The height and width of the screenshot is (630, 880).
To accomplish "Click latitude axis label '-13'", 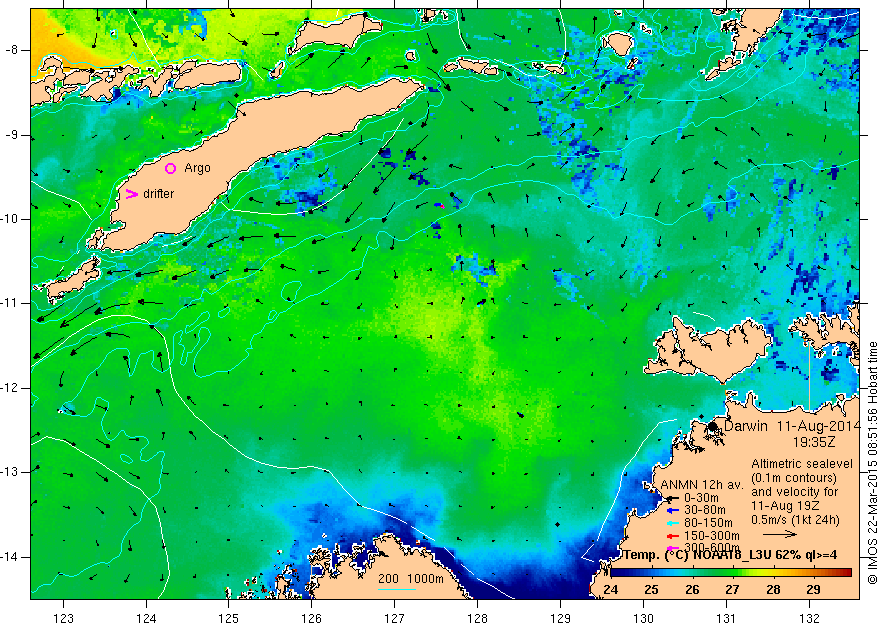I will coord(10,472).
